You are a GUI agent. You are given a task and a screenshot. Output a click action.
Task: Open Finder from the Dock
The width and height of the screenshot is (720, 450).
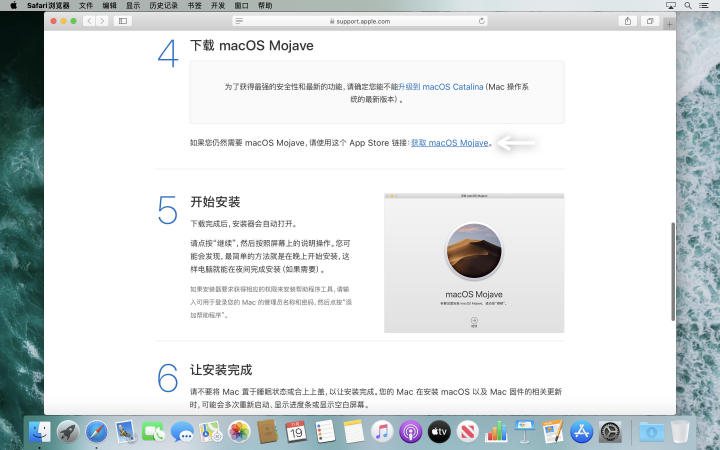[39, 432]
